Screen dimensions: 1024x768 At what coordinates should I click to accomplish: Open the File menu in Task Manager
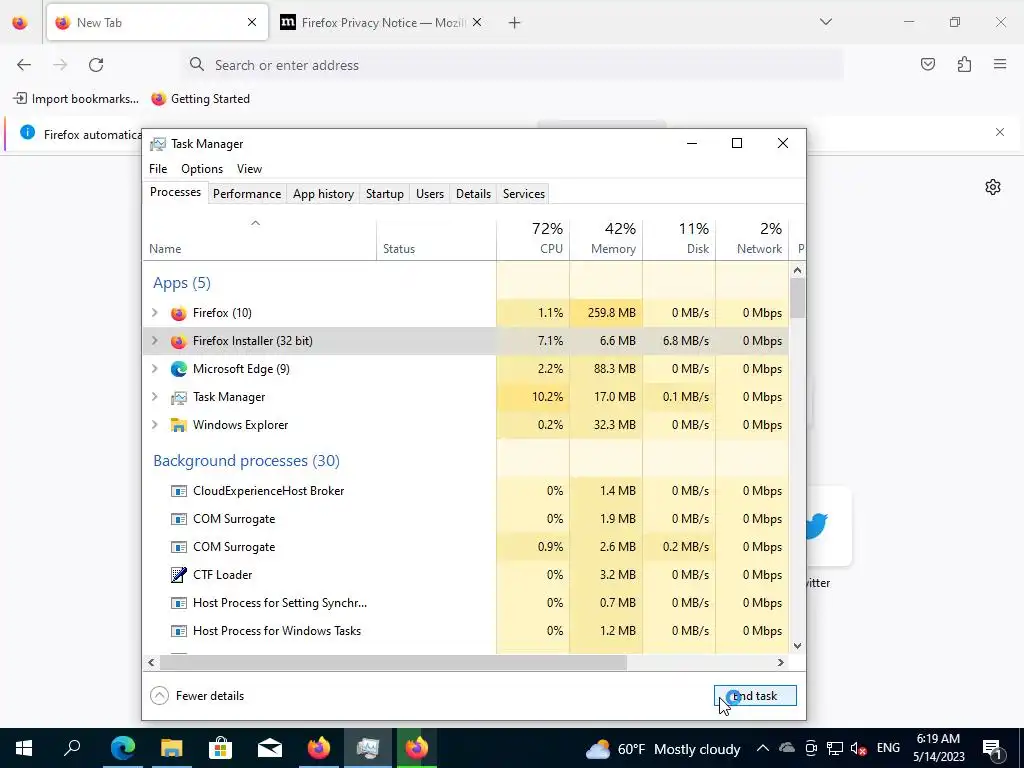(x=158, y=169)
